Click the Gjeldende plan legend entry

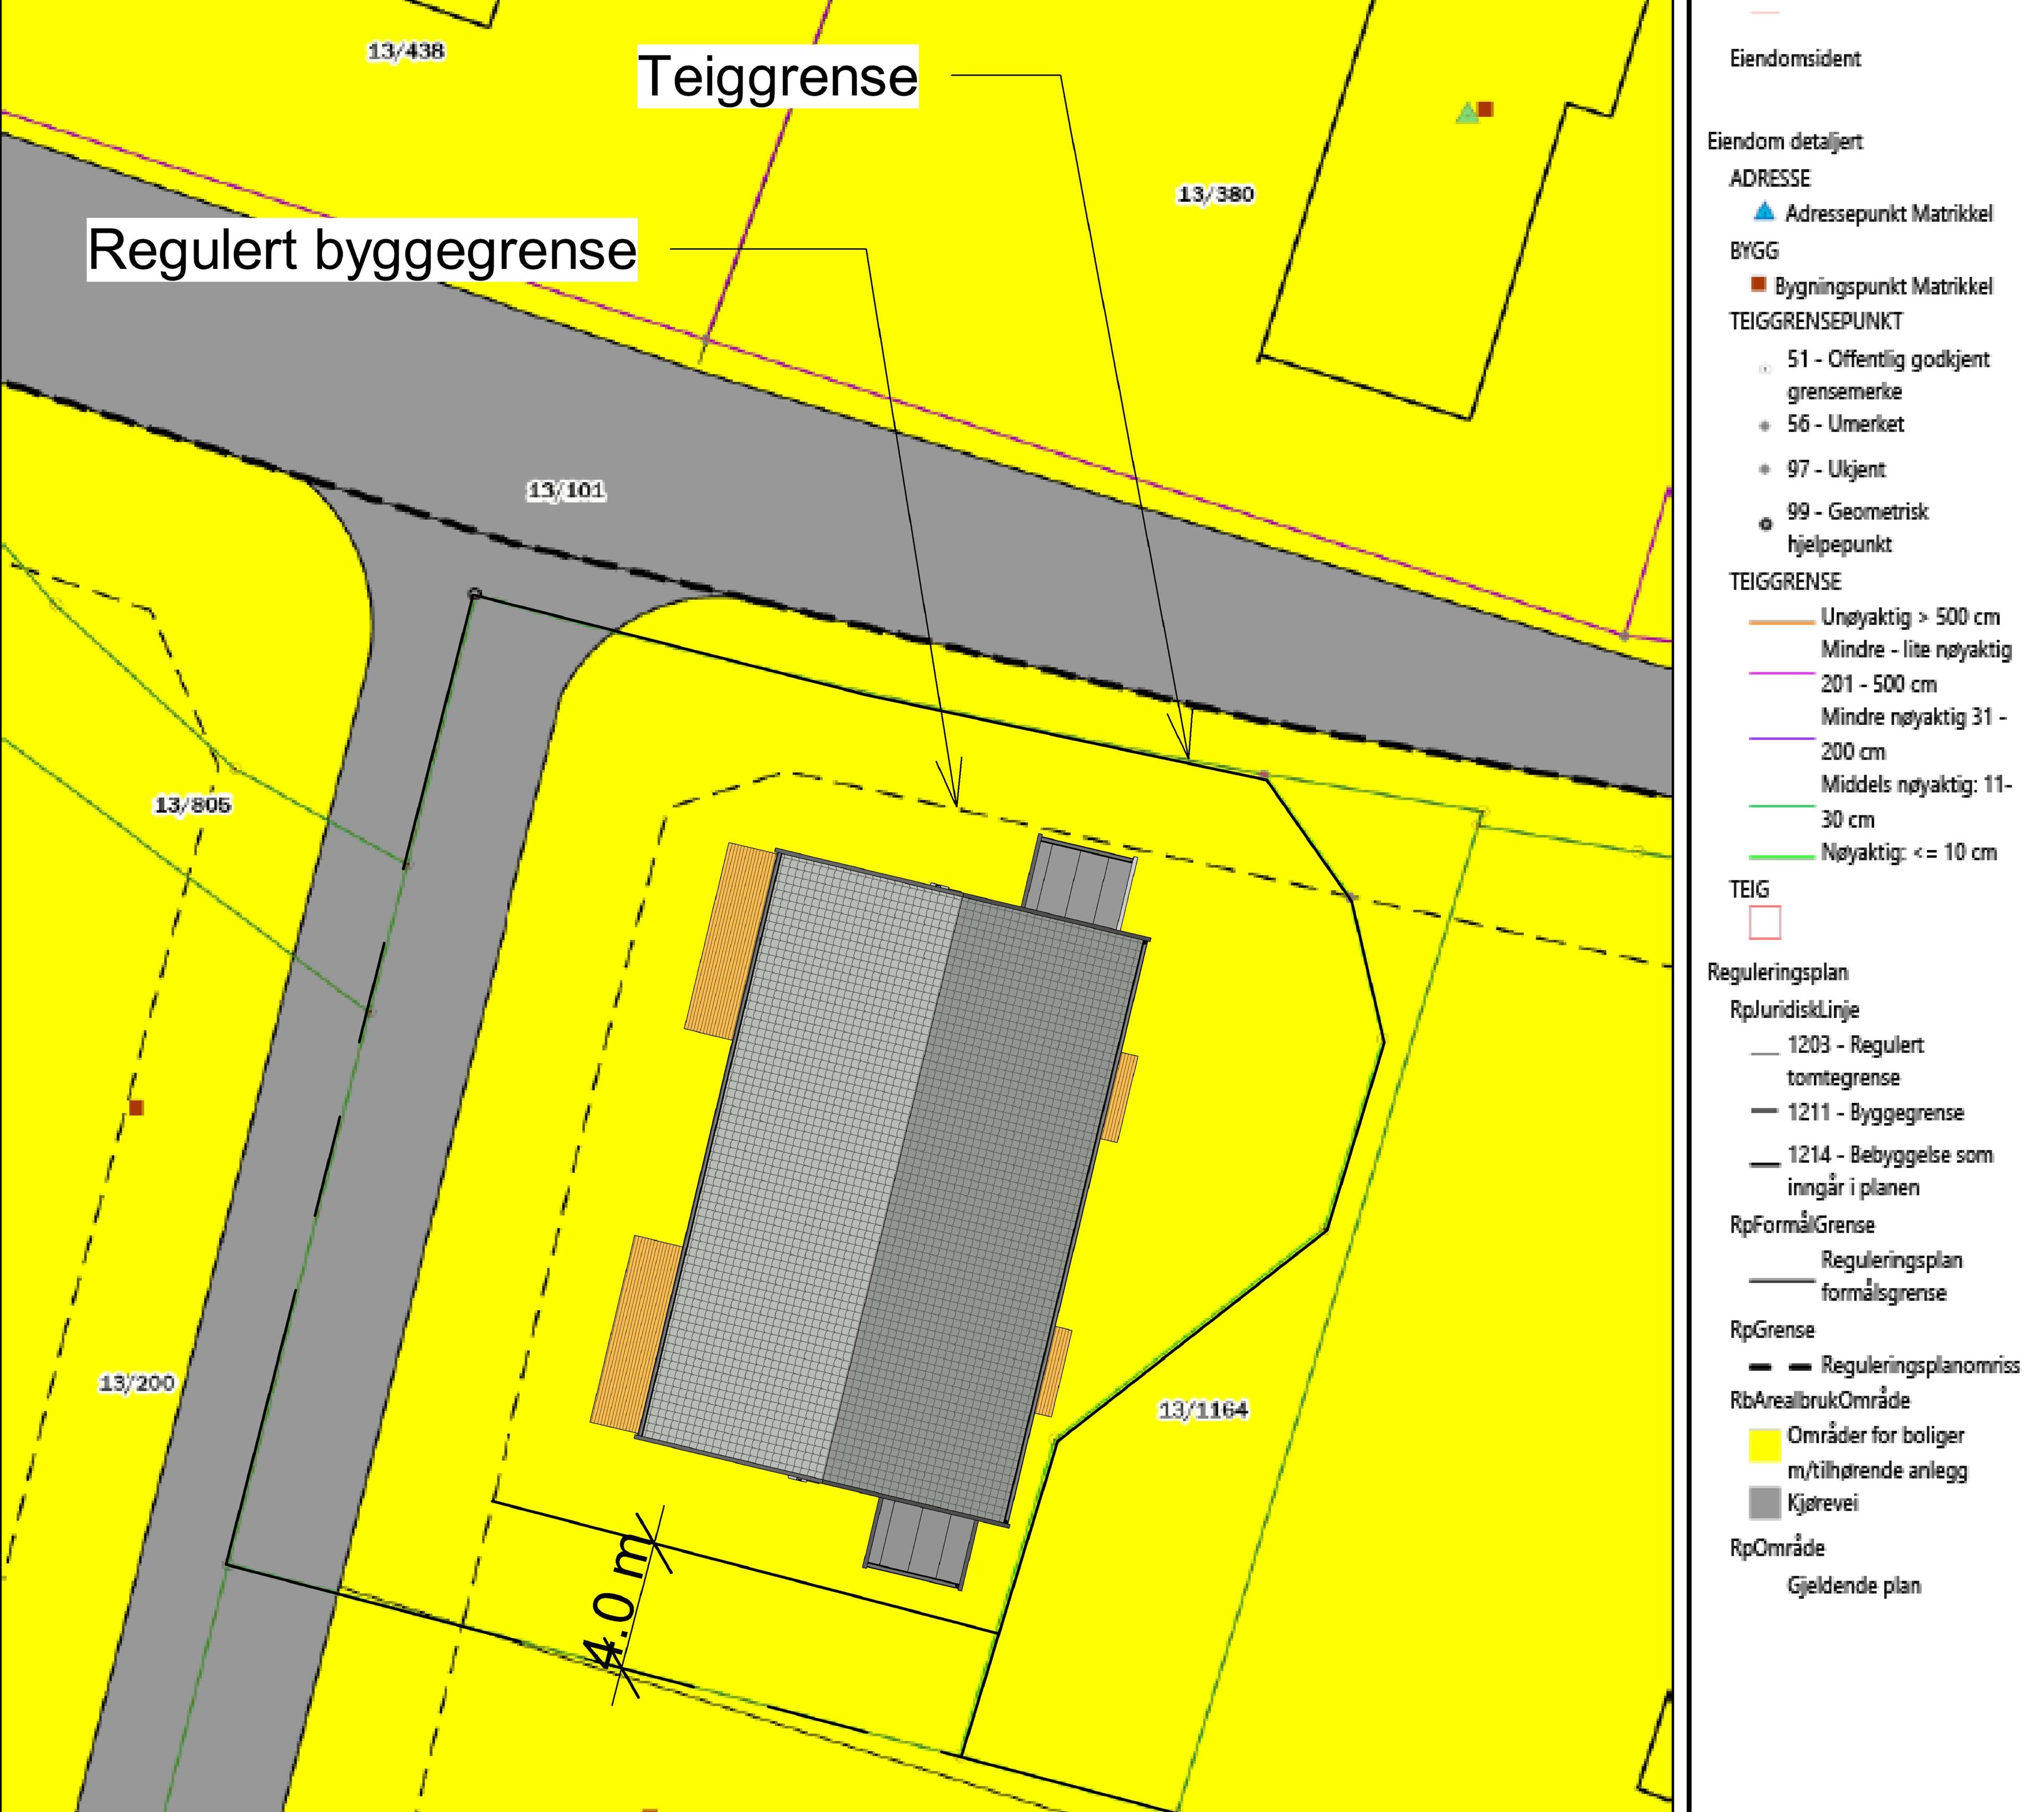coord(1853,1585)
